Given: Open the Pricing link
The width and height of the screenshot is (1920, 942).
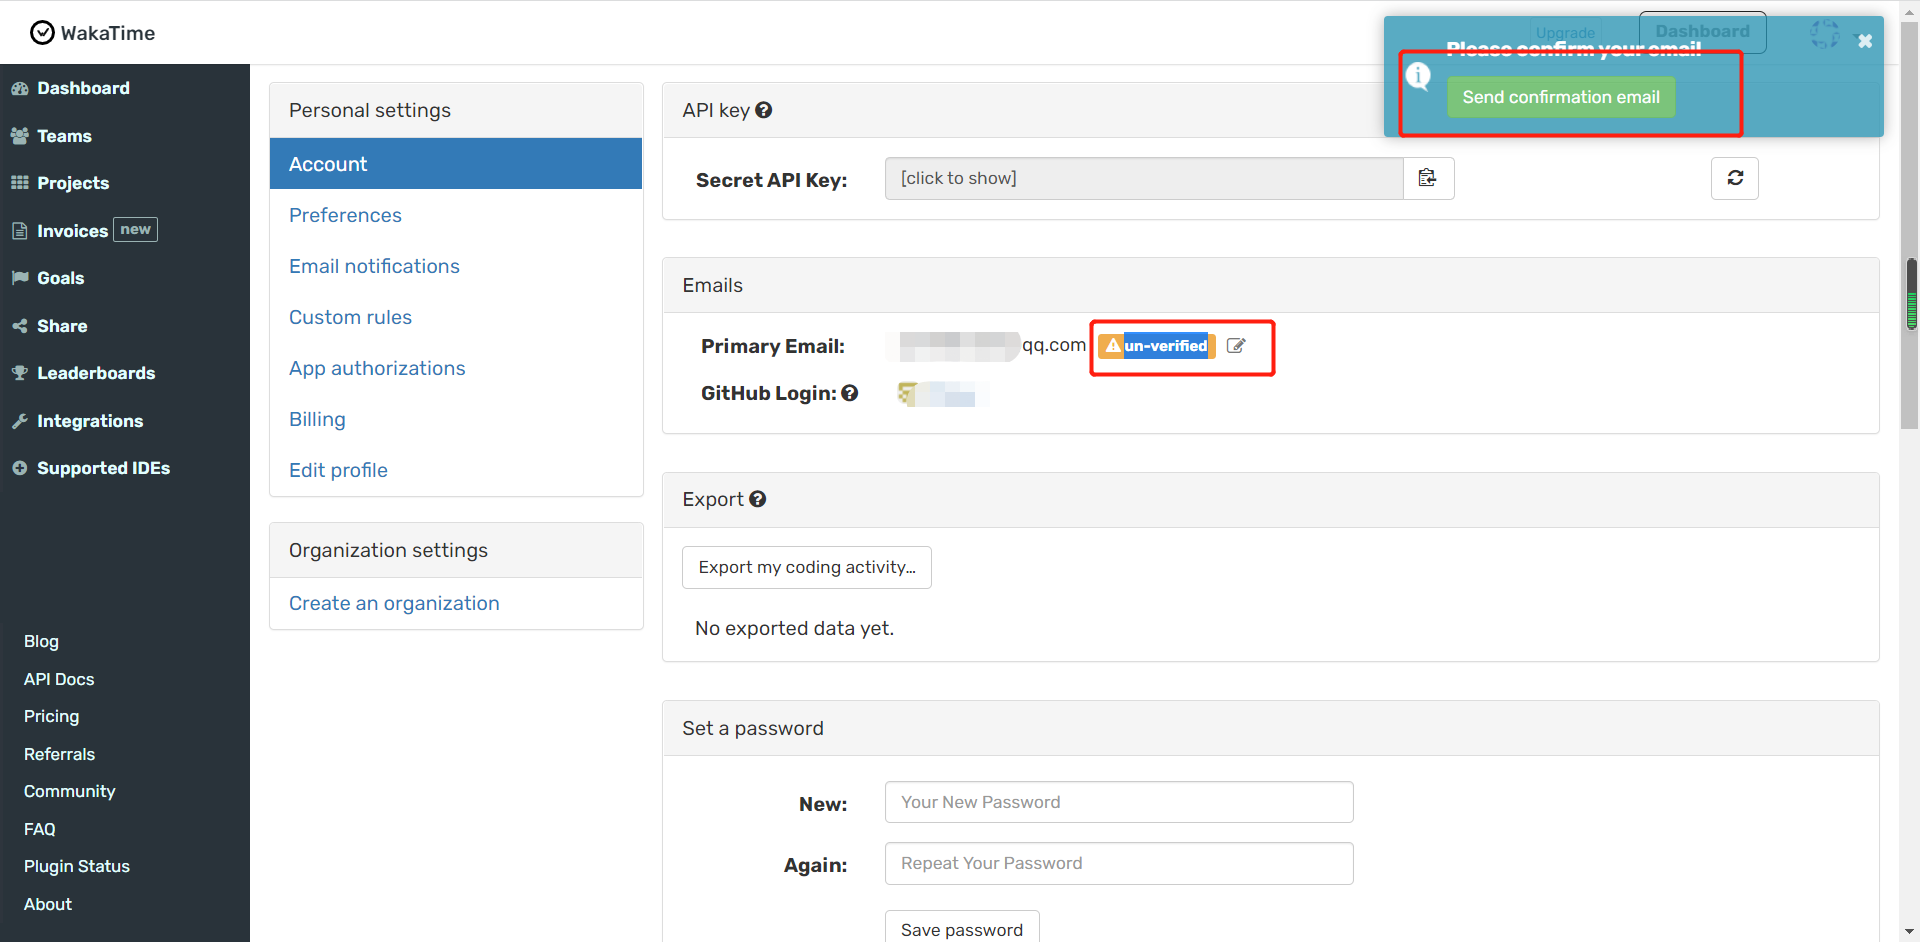Looking at the screenshot, I should [51, 716].
